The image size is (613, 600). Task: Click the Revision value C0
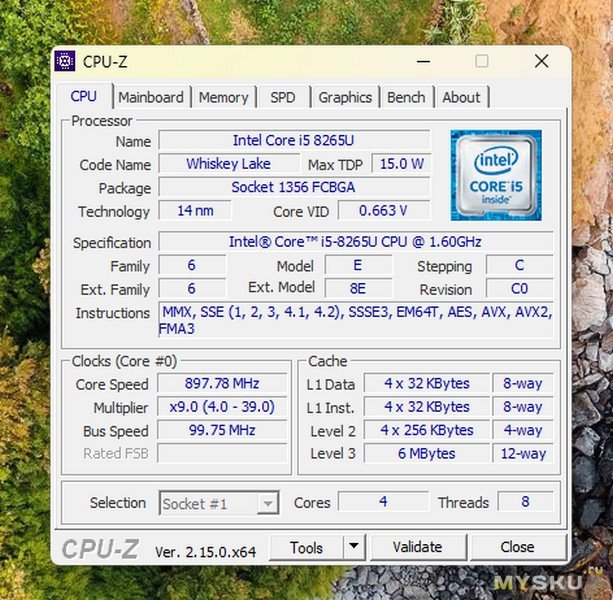tap(520, 289)
